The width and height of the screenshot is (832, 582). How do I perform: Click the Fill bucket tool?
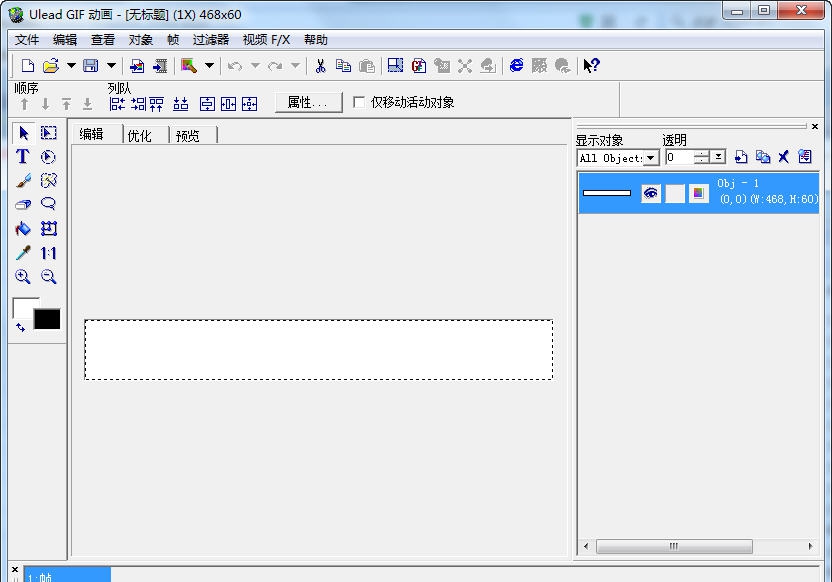coord(22,228)
